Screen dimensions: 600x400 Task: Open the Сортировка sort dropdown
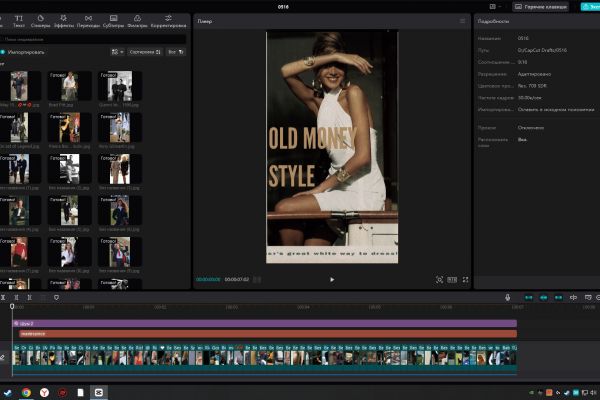pyautogui.click(x=143, y=51)
